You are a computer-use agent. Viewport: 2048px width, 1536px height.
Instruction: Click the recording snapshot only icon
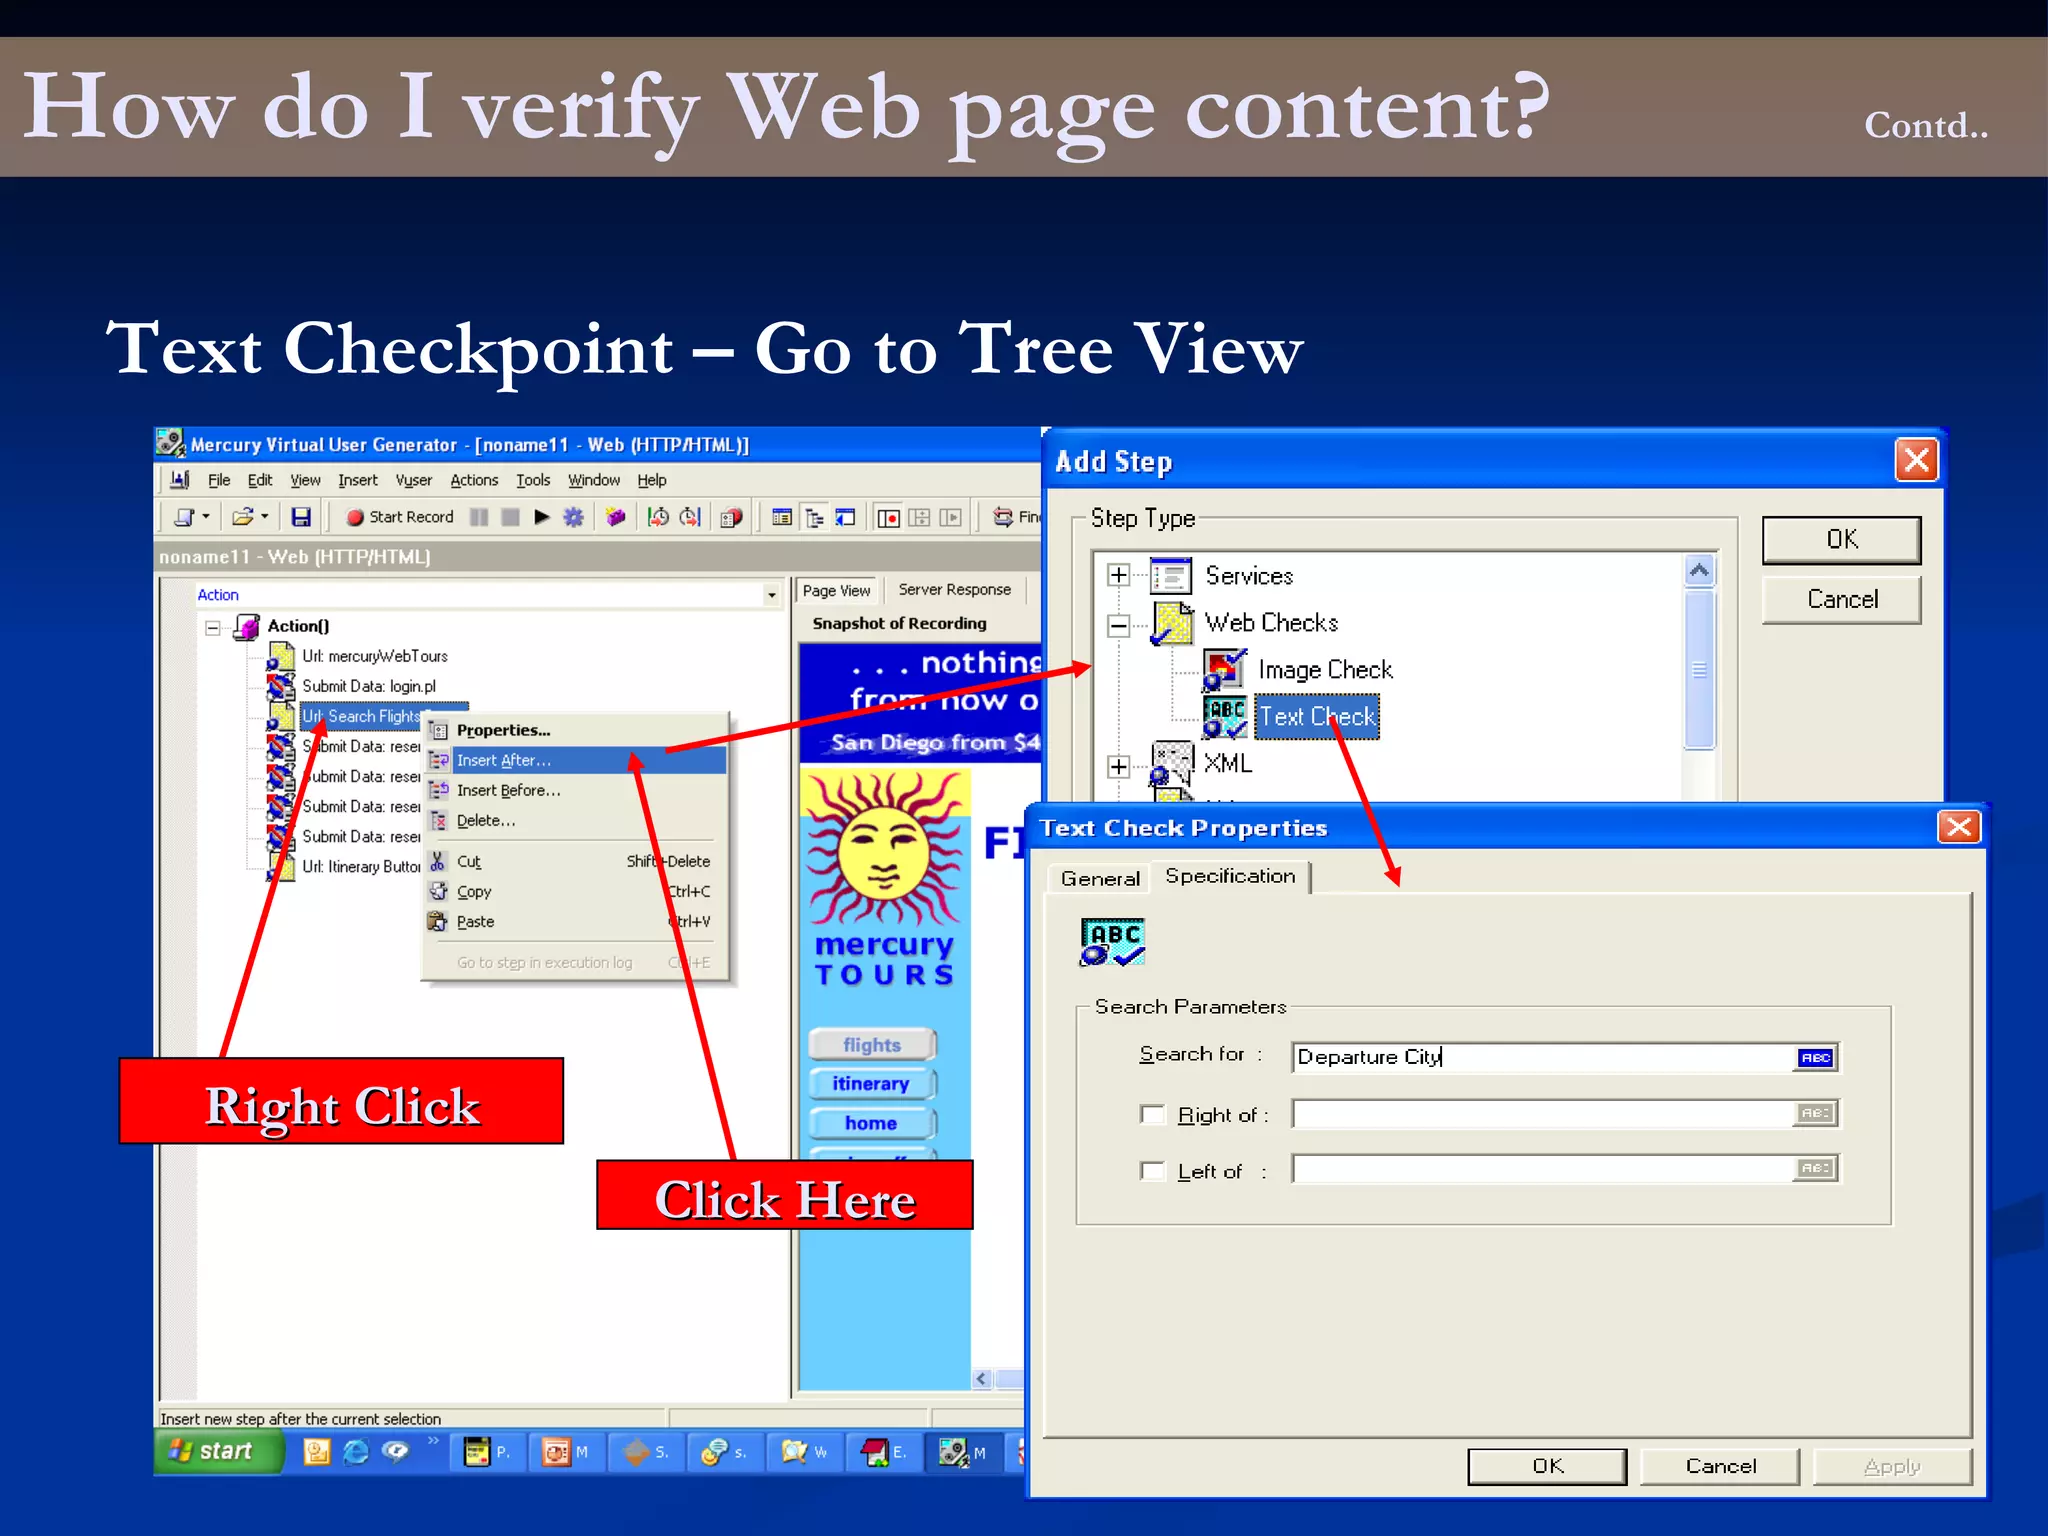point(889,517)
